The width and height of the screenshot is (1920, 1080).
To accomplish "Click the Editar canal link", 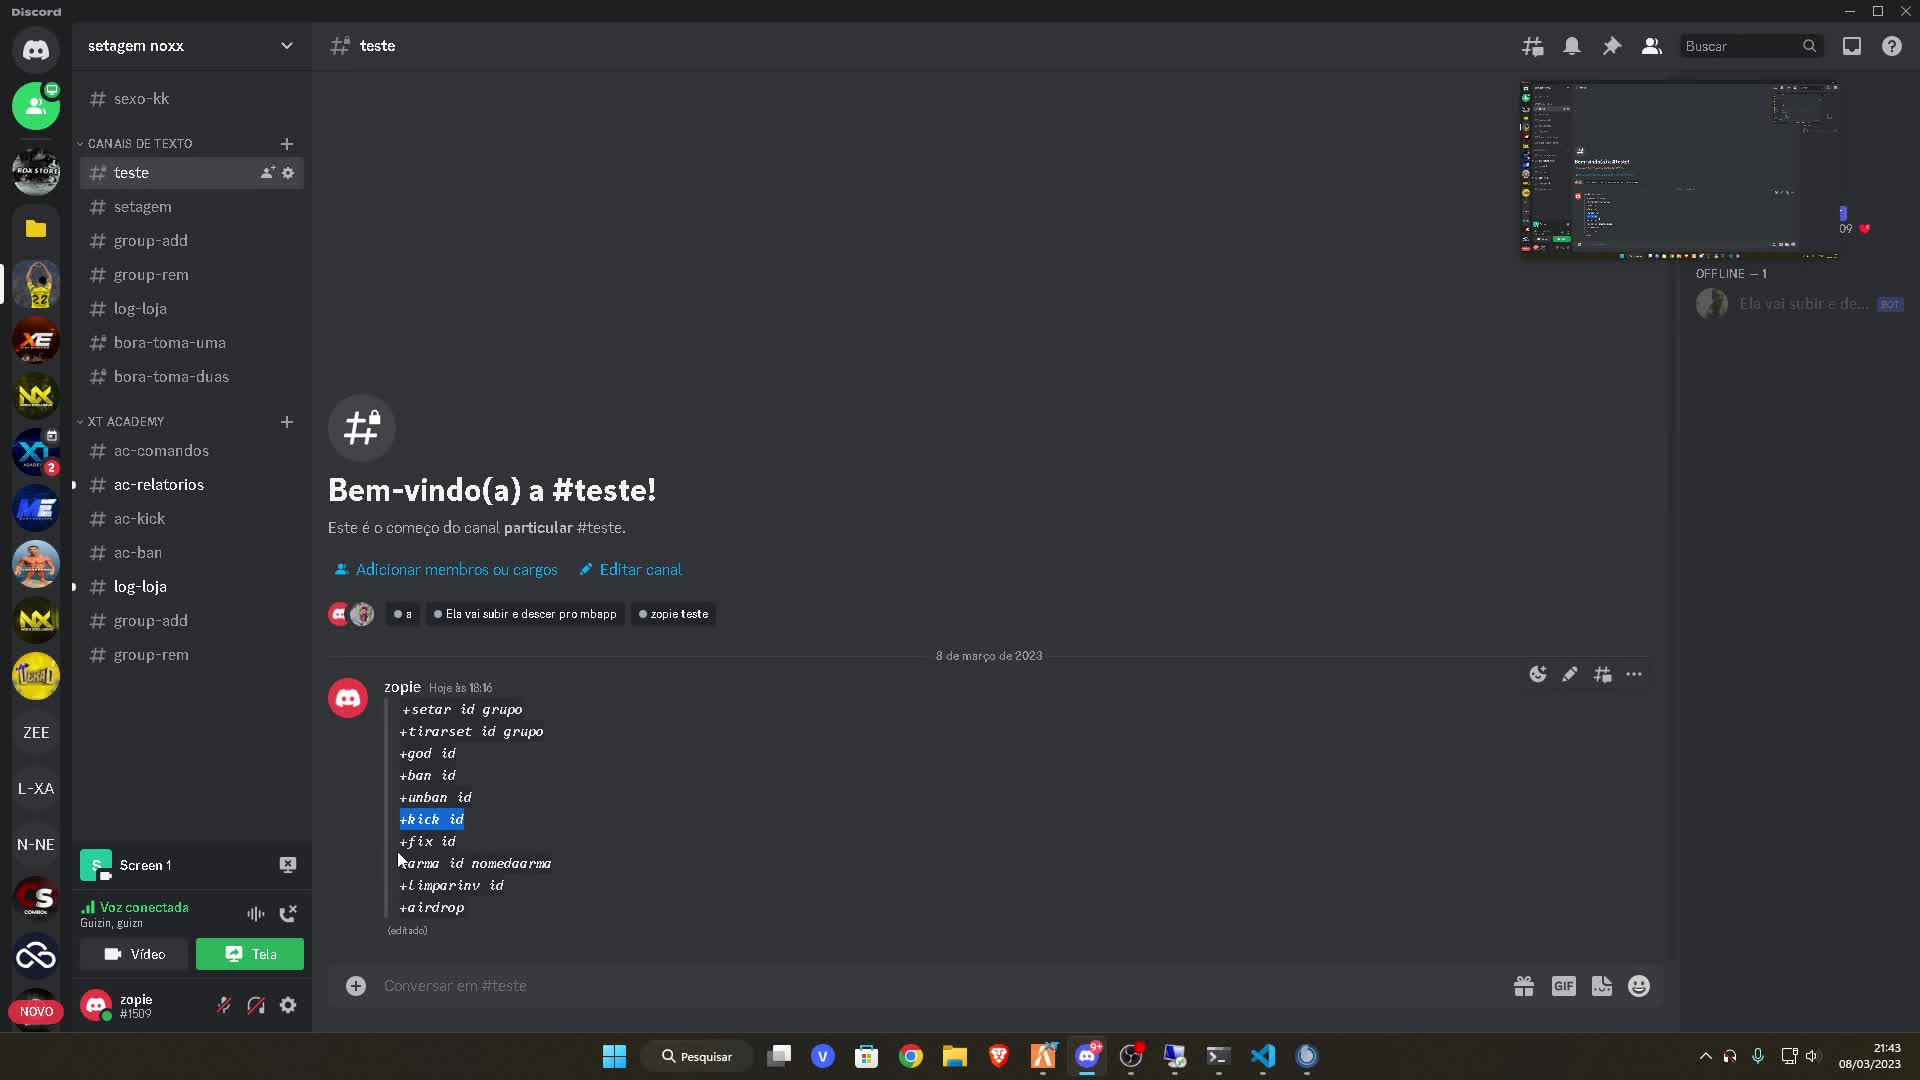I will (x=639, y=569).
